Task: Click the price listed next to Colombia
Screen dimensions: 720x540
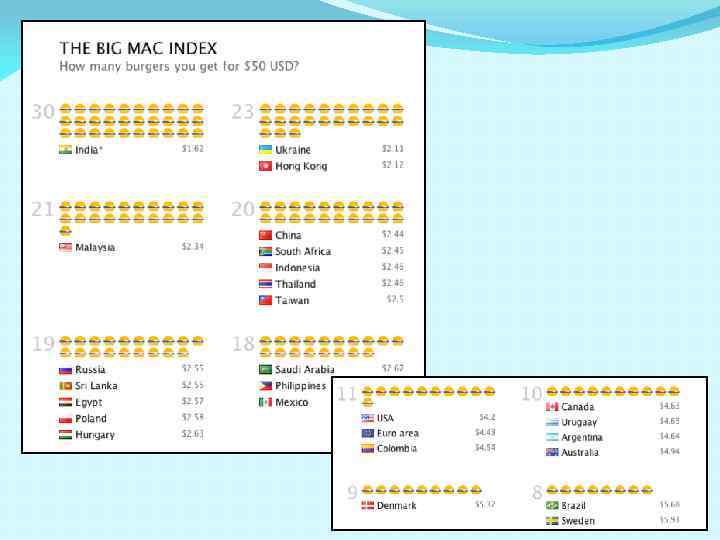Action: (485, 447)
